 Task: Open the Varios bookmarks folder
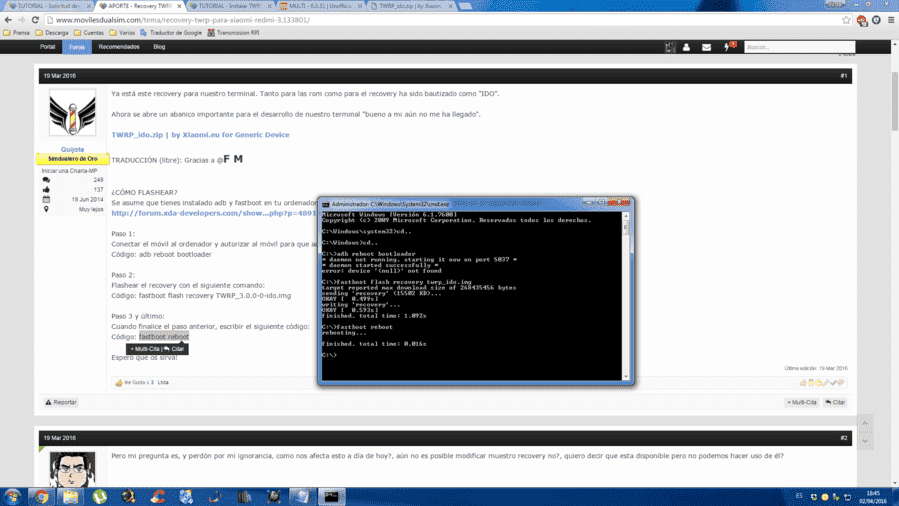pyautogui.click(x=122, y=33)
